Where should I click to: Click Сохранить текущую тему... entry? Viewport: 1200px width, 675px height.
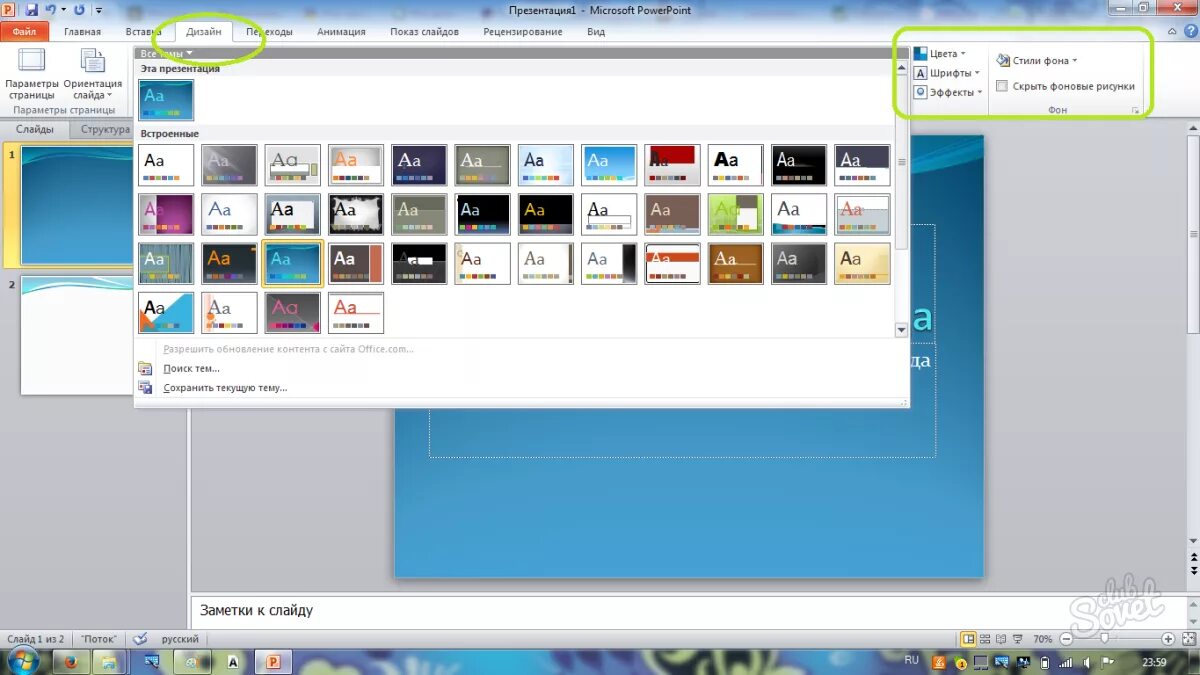coord(225,387)
